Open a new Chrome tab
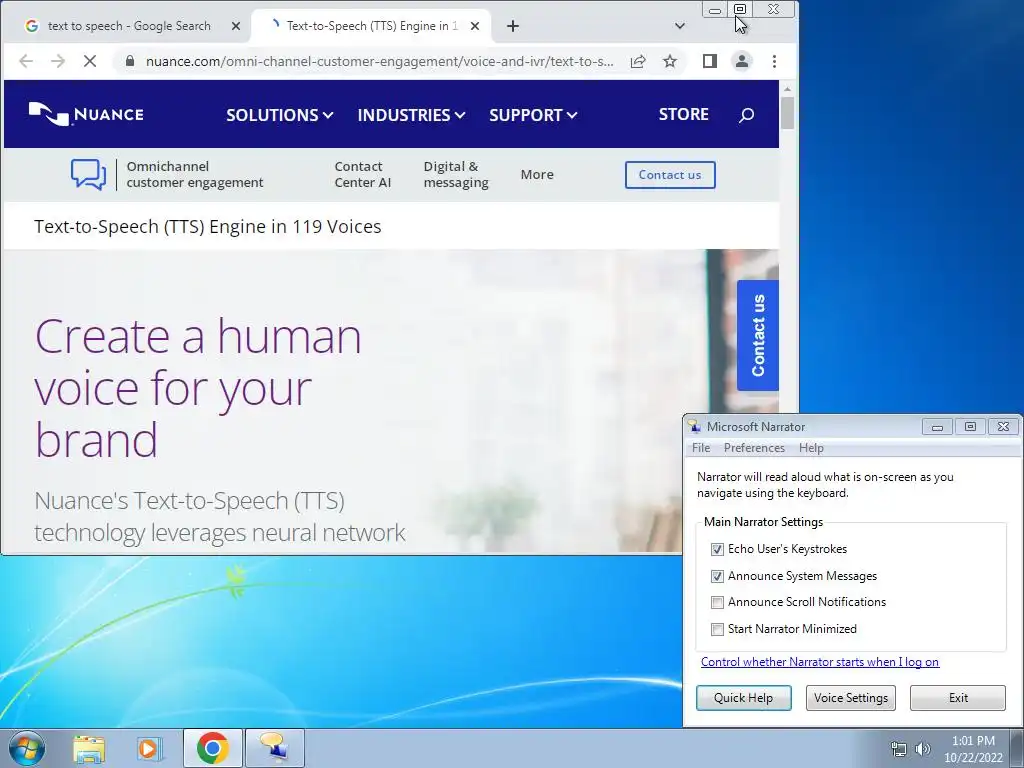This screenshot has width=1024, height=768. tap(513, 26)
